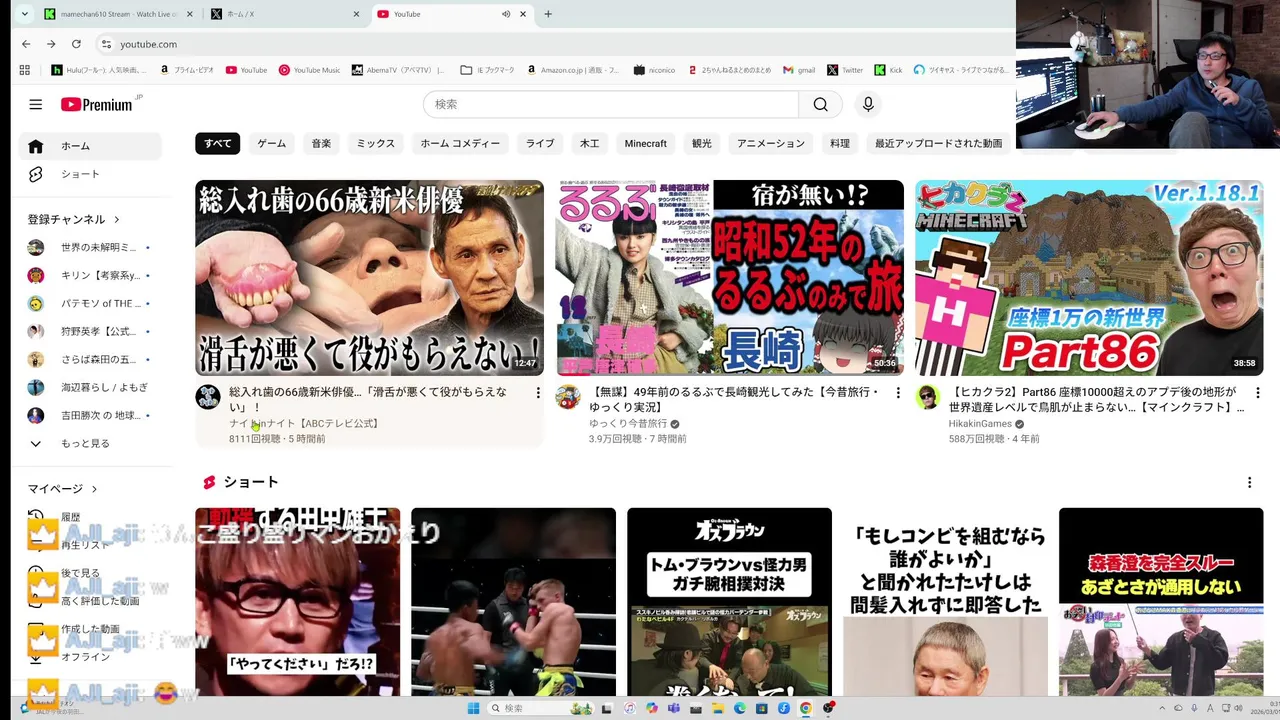
Task: Select the 音楽 filter chip
Action: [321, 143]
